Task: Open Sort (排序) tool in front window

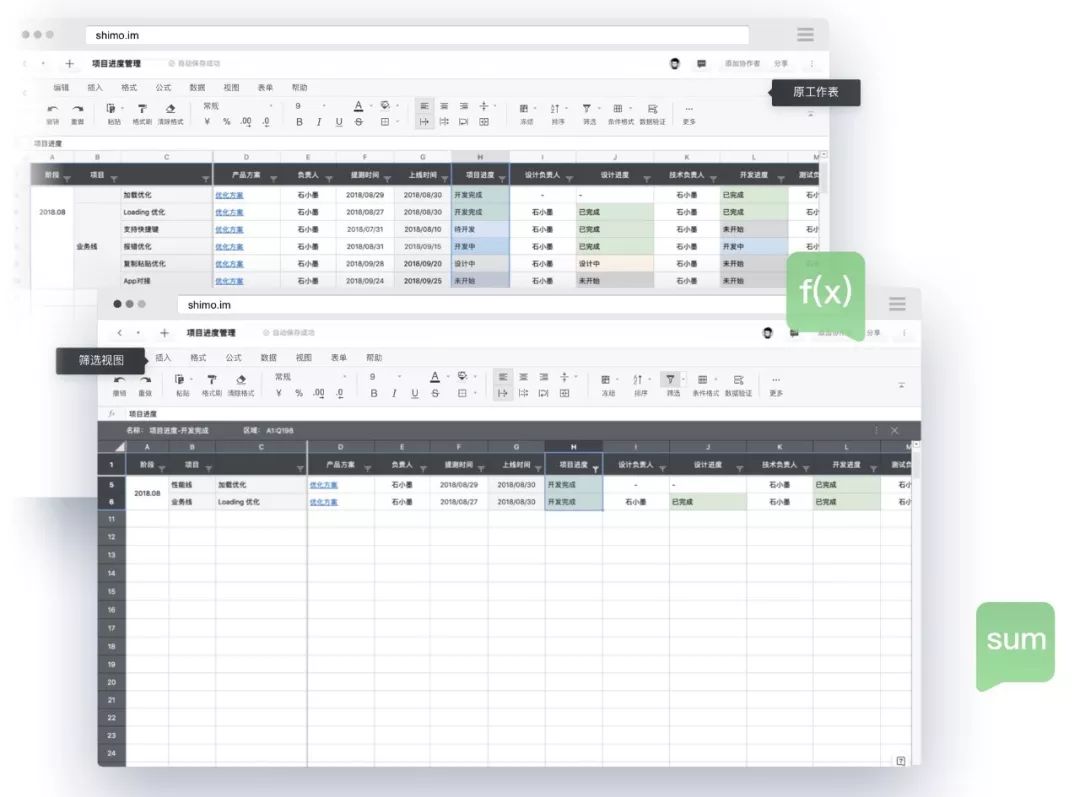Action: coord(639,379)
